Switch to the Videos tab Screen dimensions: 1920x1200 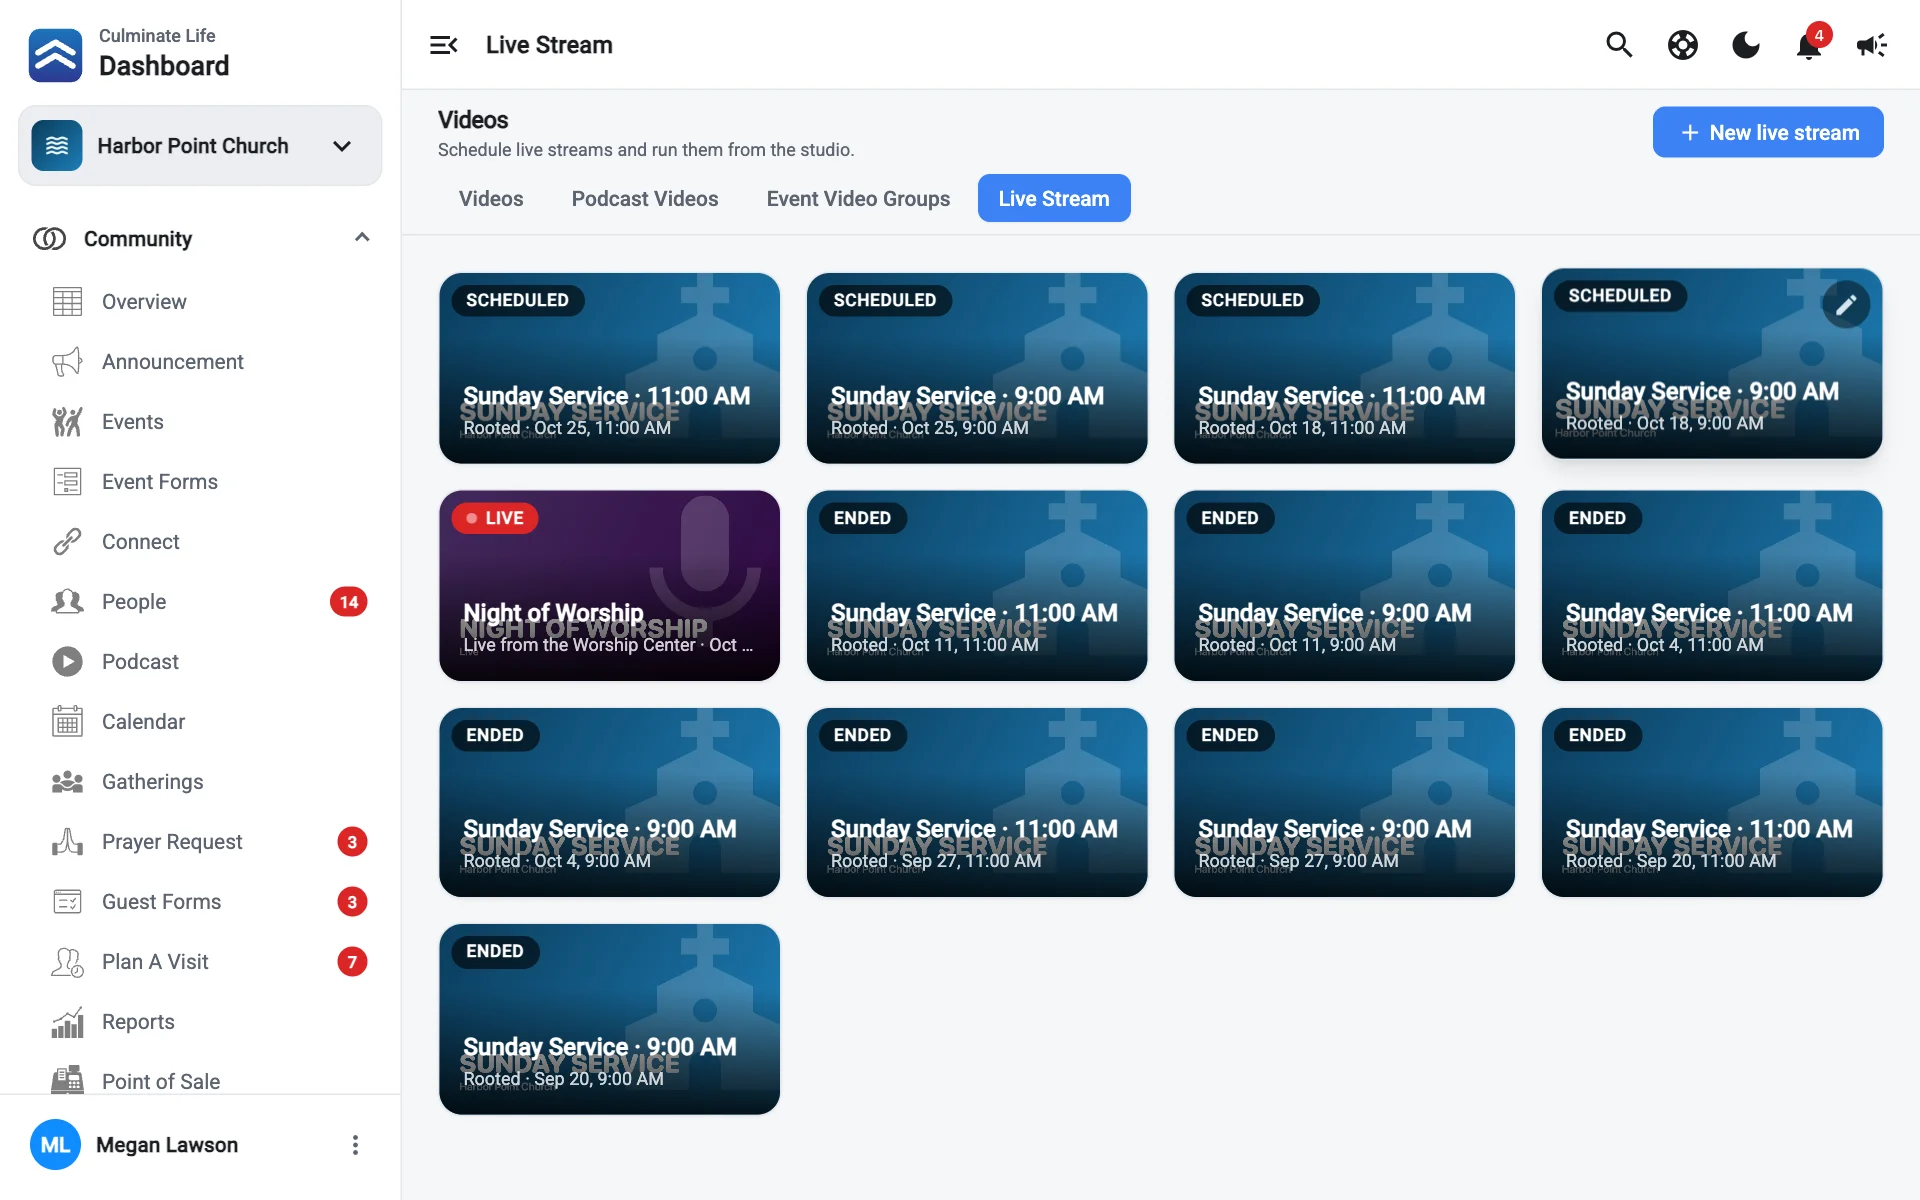tap(491, 199)
